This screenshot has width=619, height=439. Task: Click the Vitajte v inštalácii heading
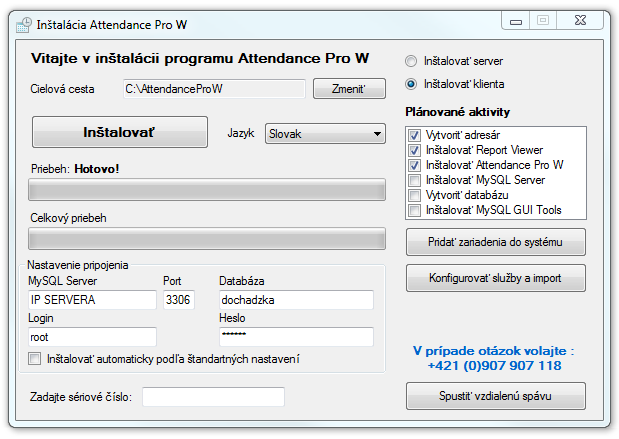[200, 58]
